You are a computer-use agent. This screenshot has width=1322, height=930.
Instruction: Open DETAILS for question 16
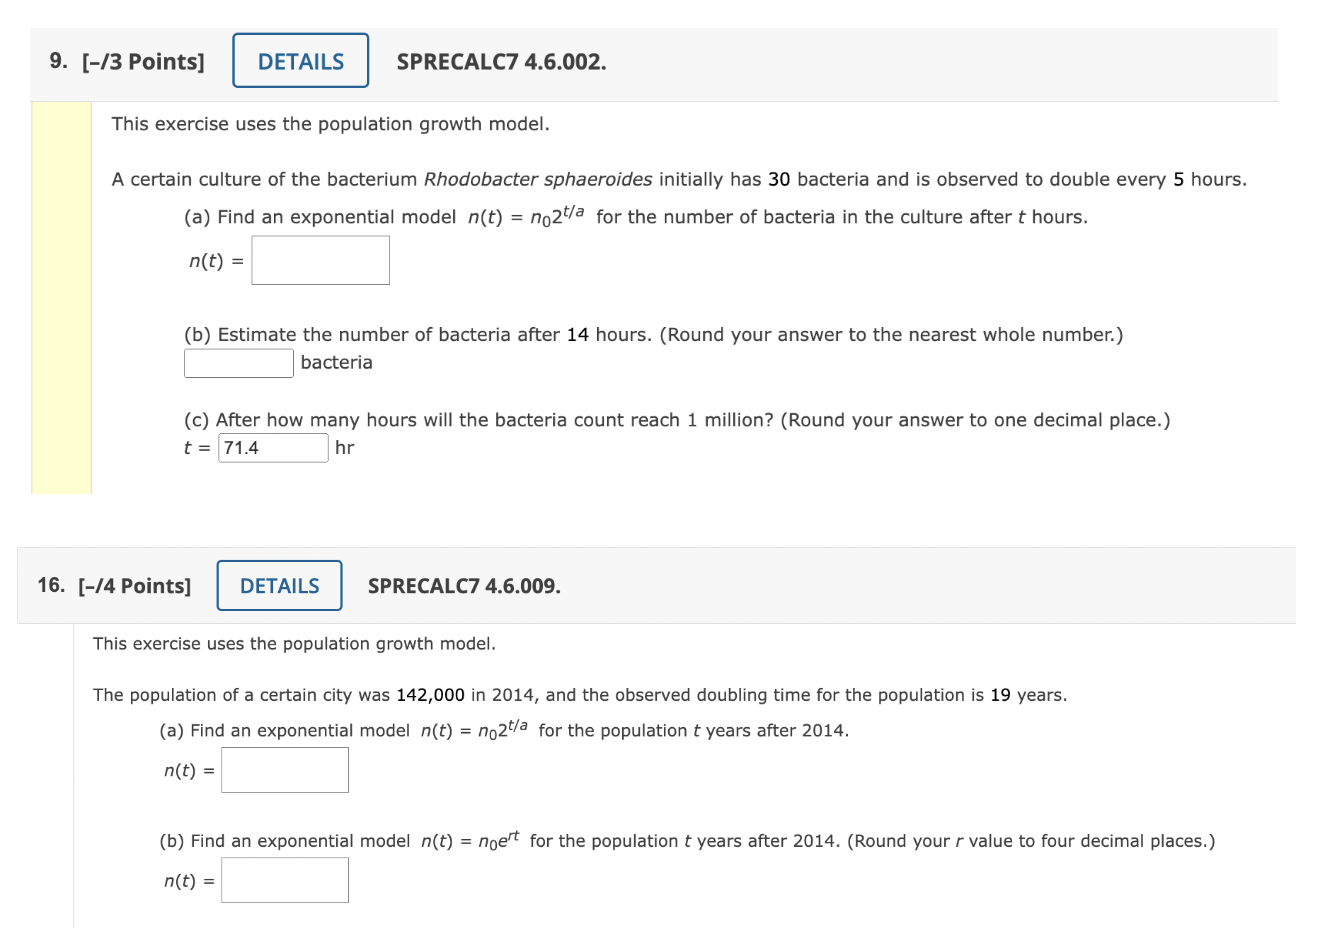[279, 585]
